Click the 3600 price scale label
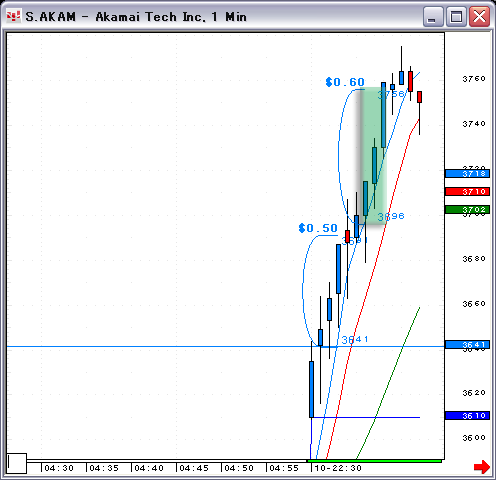The height and width of the screenshot is (480, 496). coord(474,438)
